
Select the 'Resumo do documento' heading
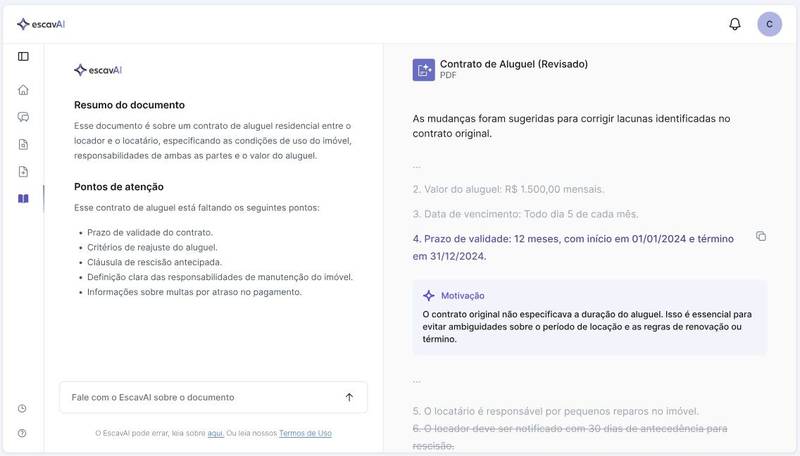point(129,105)
